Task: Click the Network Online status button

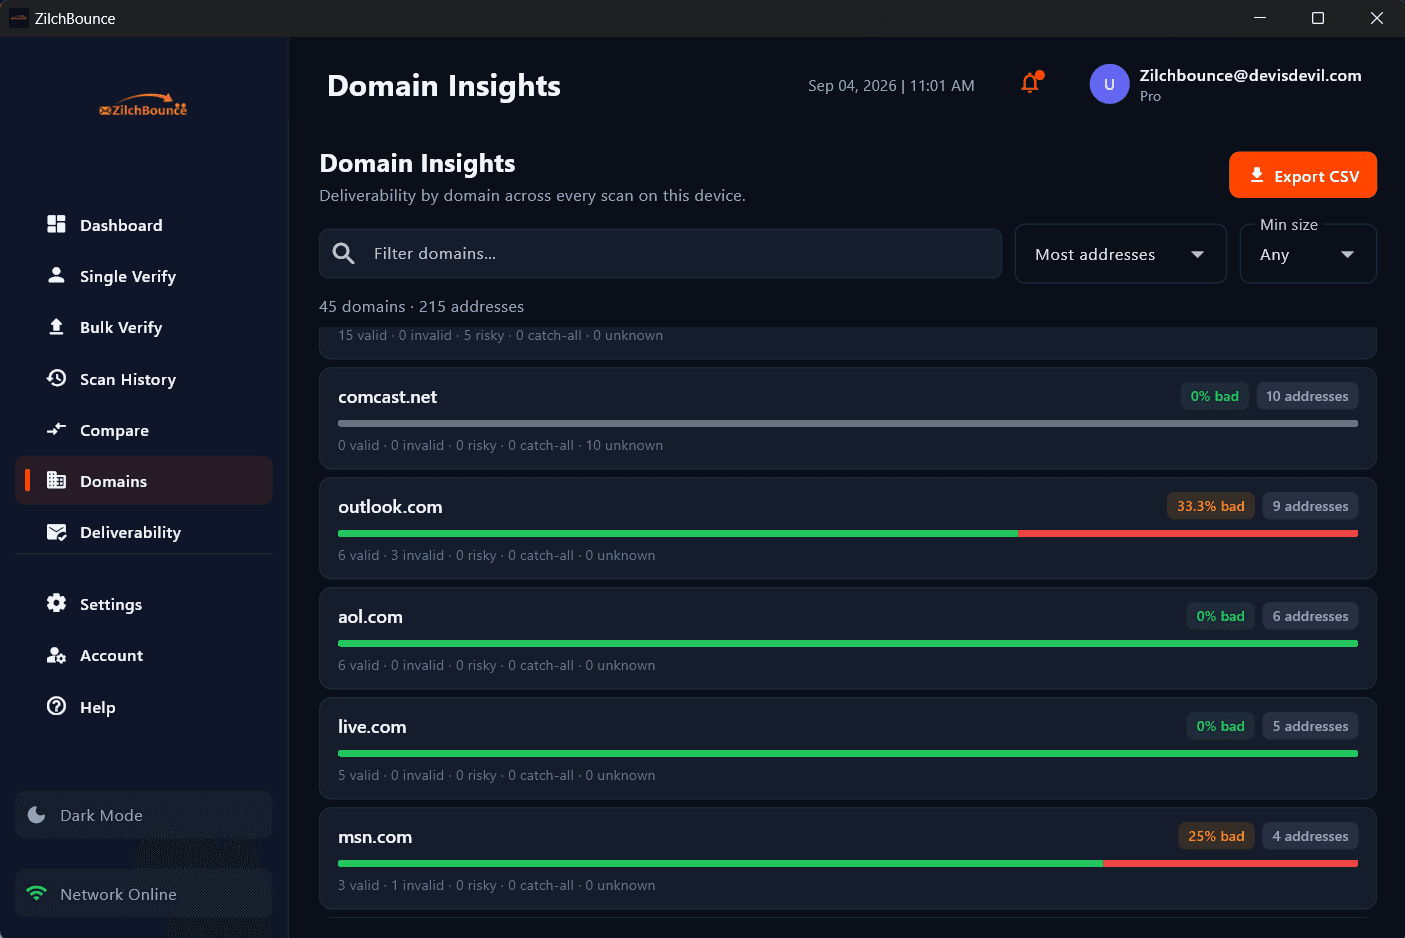Action: click(143, 894)
